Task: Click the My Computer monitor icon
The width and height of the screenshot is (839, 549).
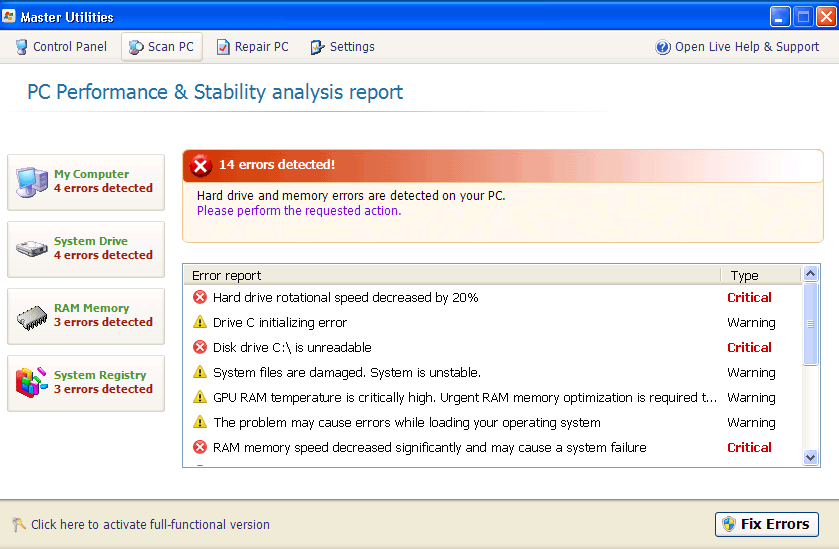Action: tap(31, 182)
